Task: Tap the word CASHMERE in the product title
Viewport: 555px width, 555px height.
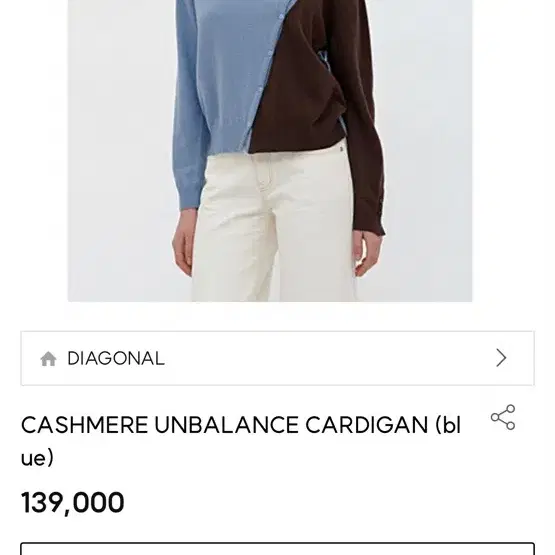Action: coord(84,425)
